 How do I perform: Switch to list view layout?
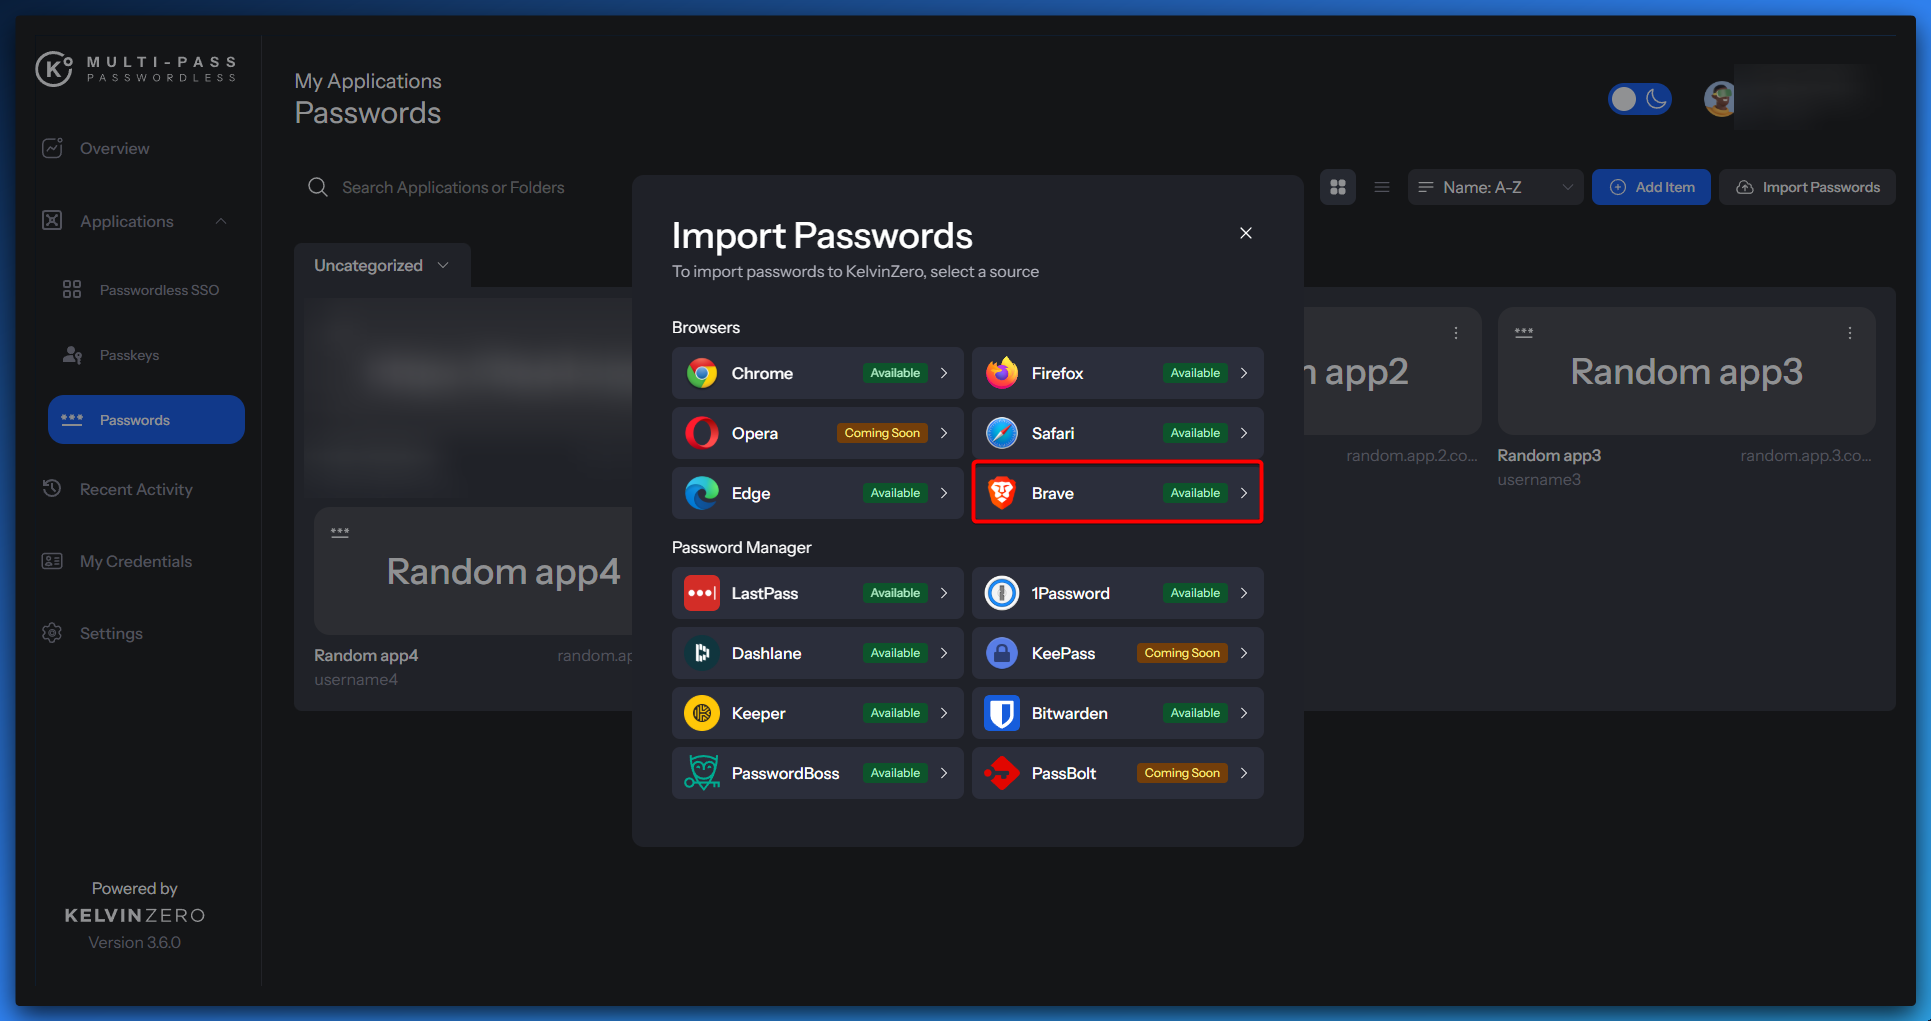tap(1381, 187)
